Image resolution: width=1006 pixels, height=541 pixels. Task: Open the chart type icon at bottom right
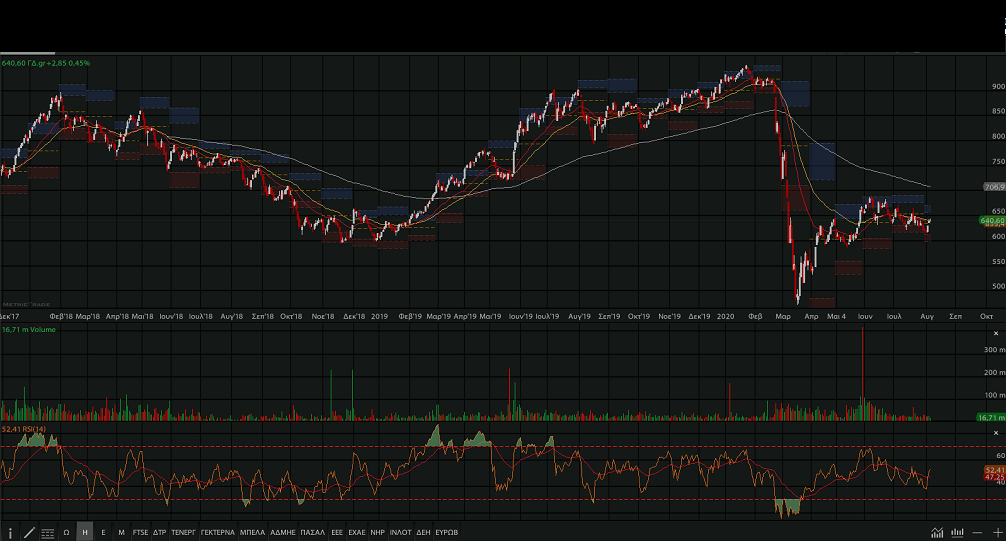937,532
